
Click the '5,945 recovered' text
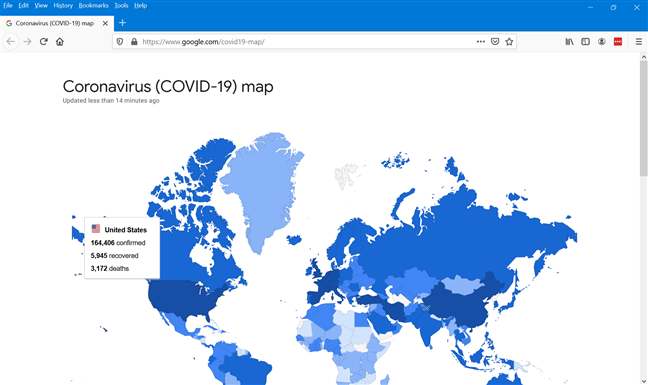click(114, 256)
